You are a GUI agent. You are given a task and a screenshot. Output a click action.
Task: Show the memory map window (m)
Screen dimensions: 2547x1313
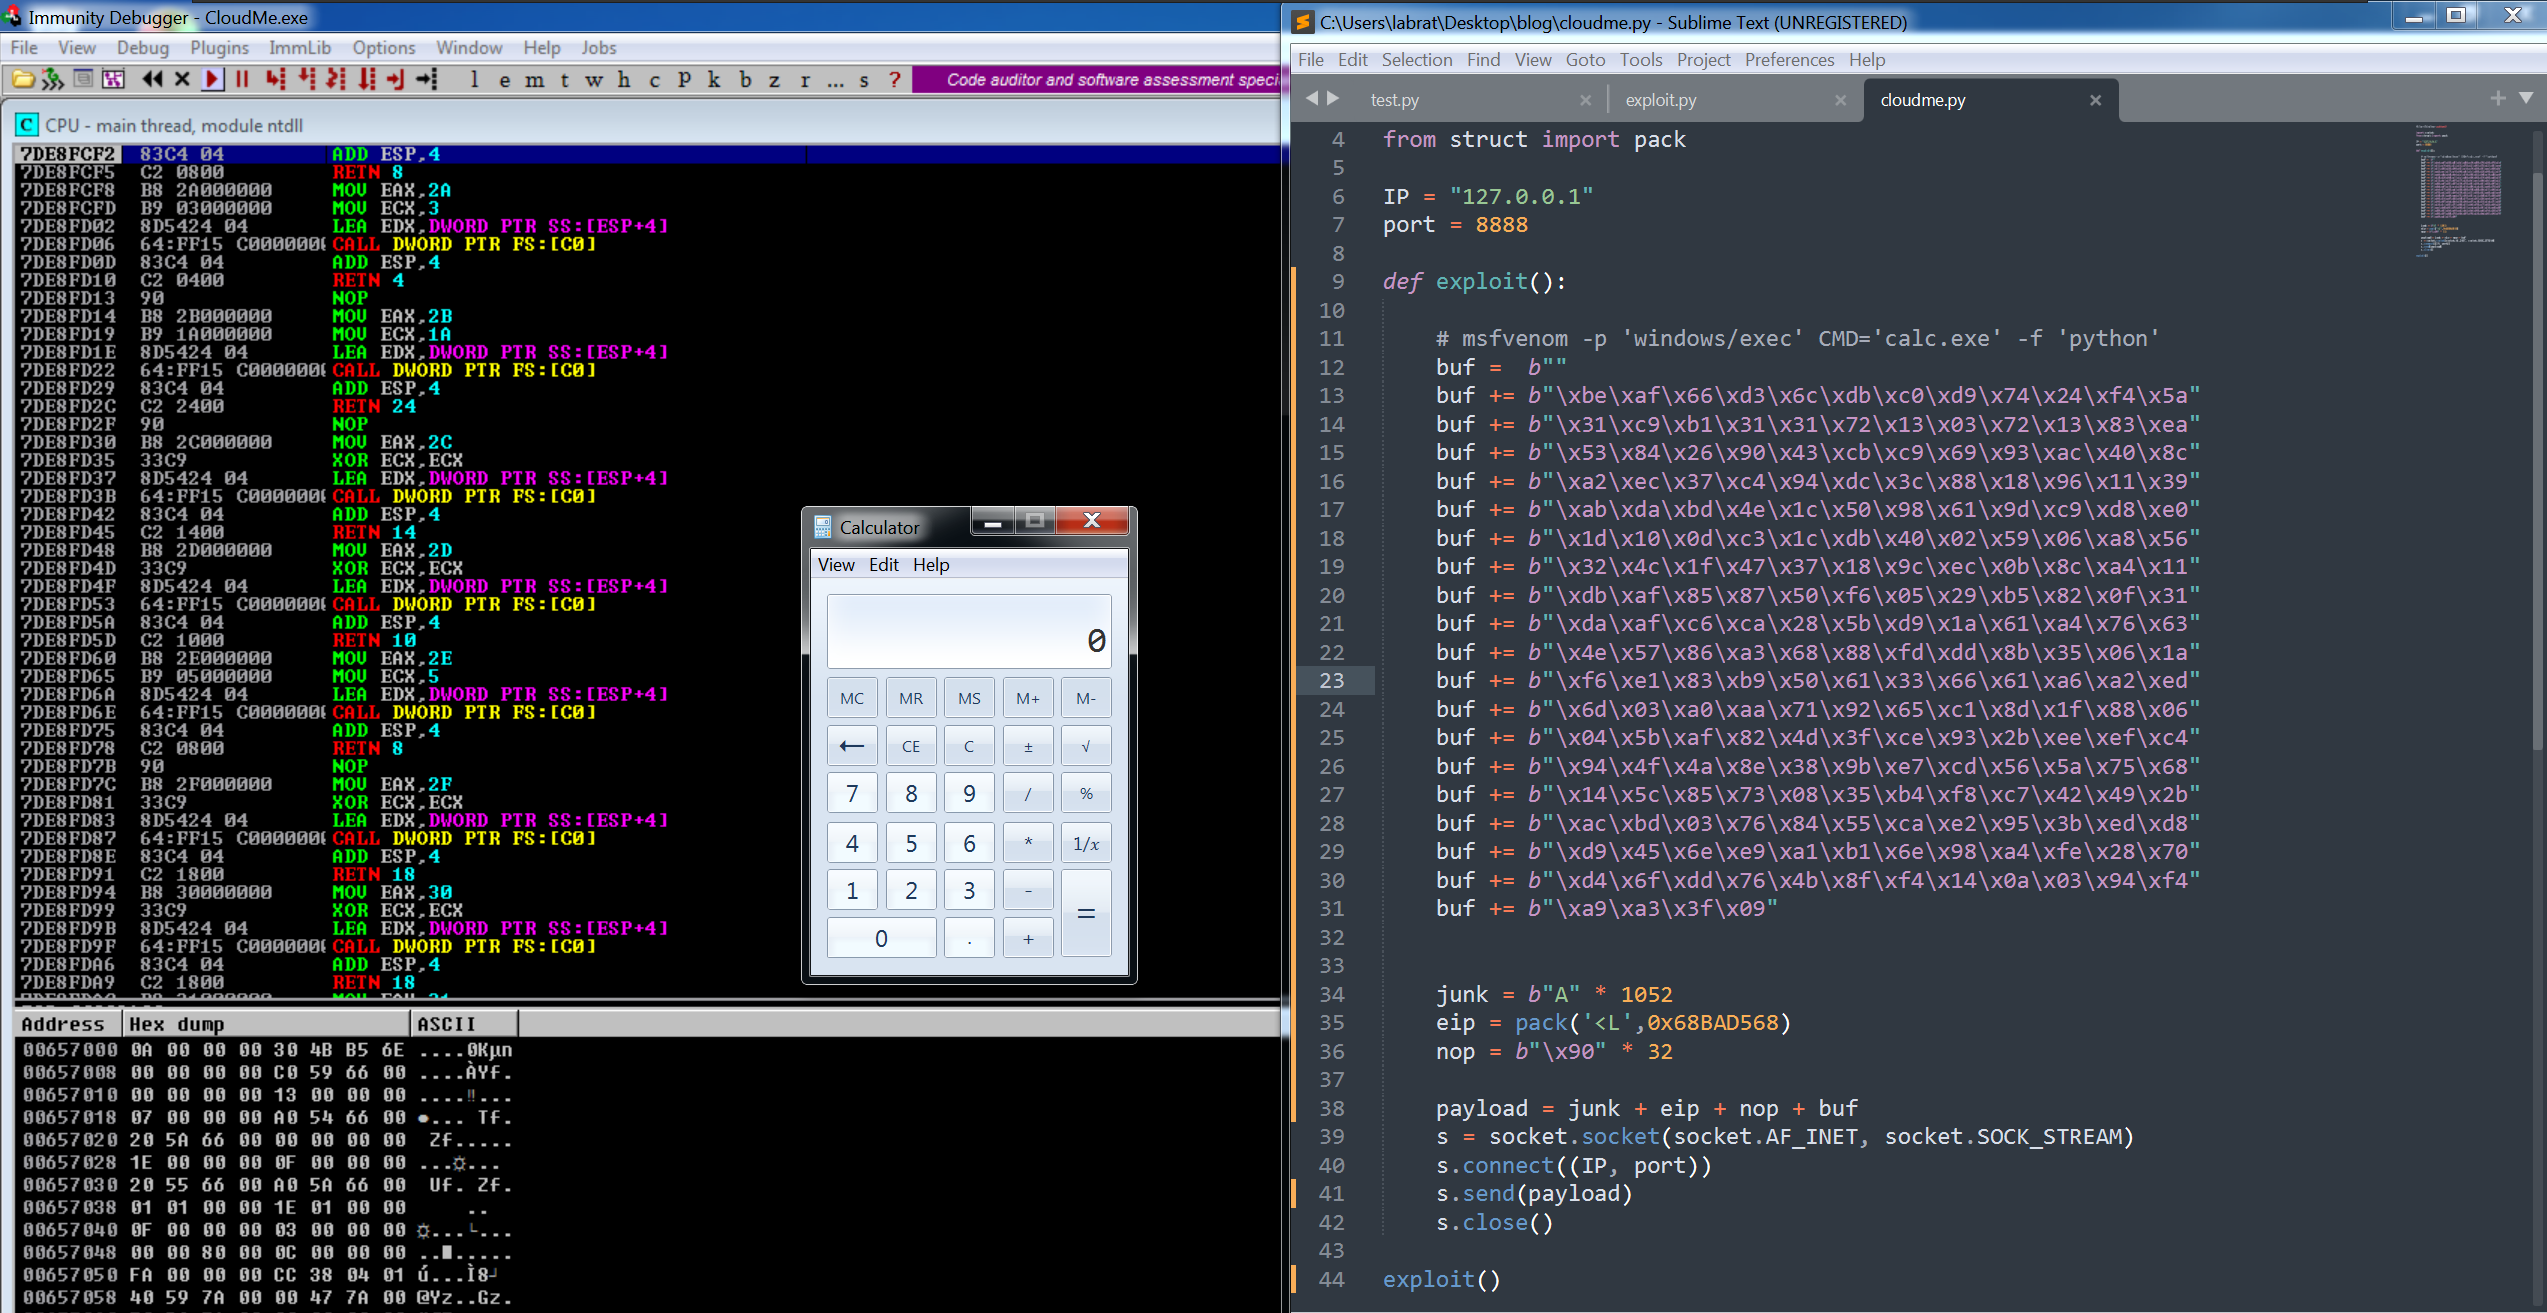pyautogui.click(x=535, y=79)
